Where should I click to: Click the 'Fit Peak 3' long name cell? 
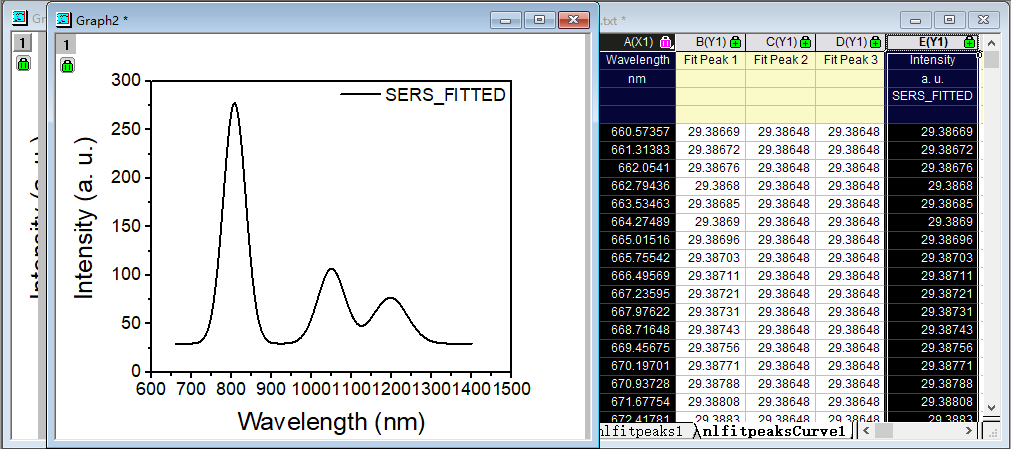(850, 61)
